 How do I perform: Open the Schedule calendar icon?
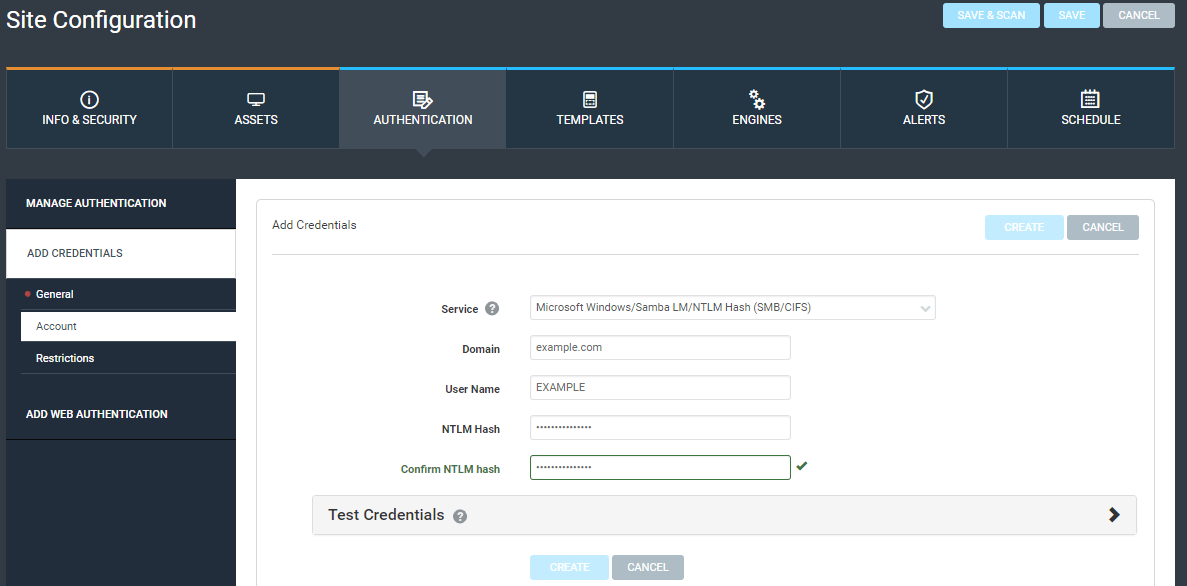1090,98
